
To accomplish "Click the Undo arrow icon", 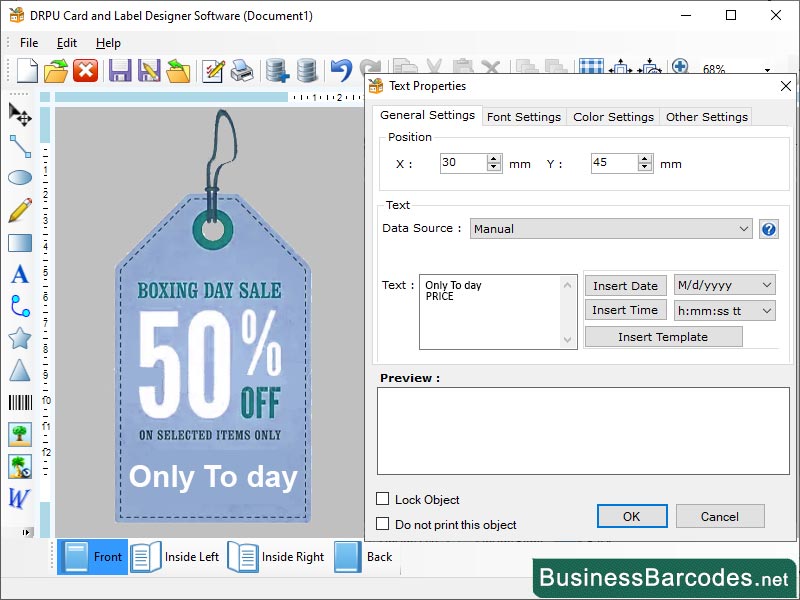I will 340,70.
